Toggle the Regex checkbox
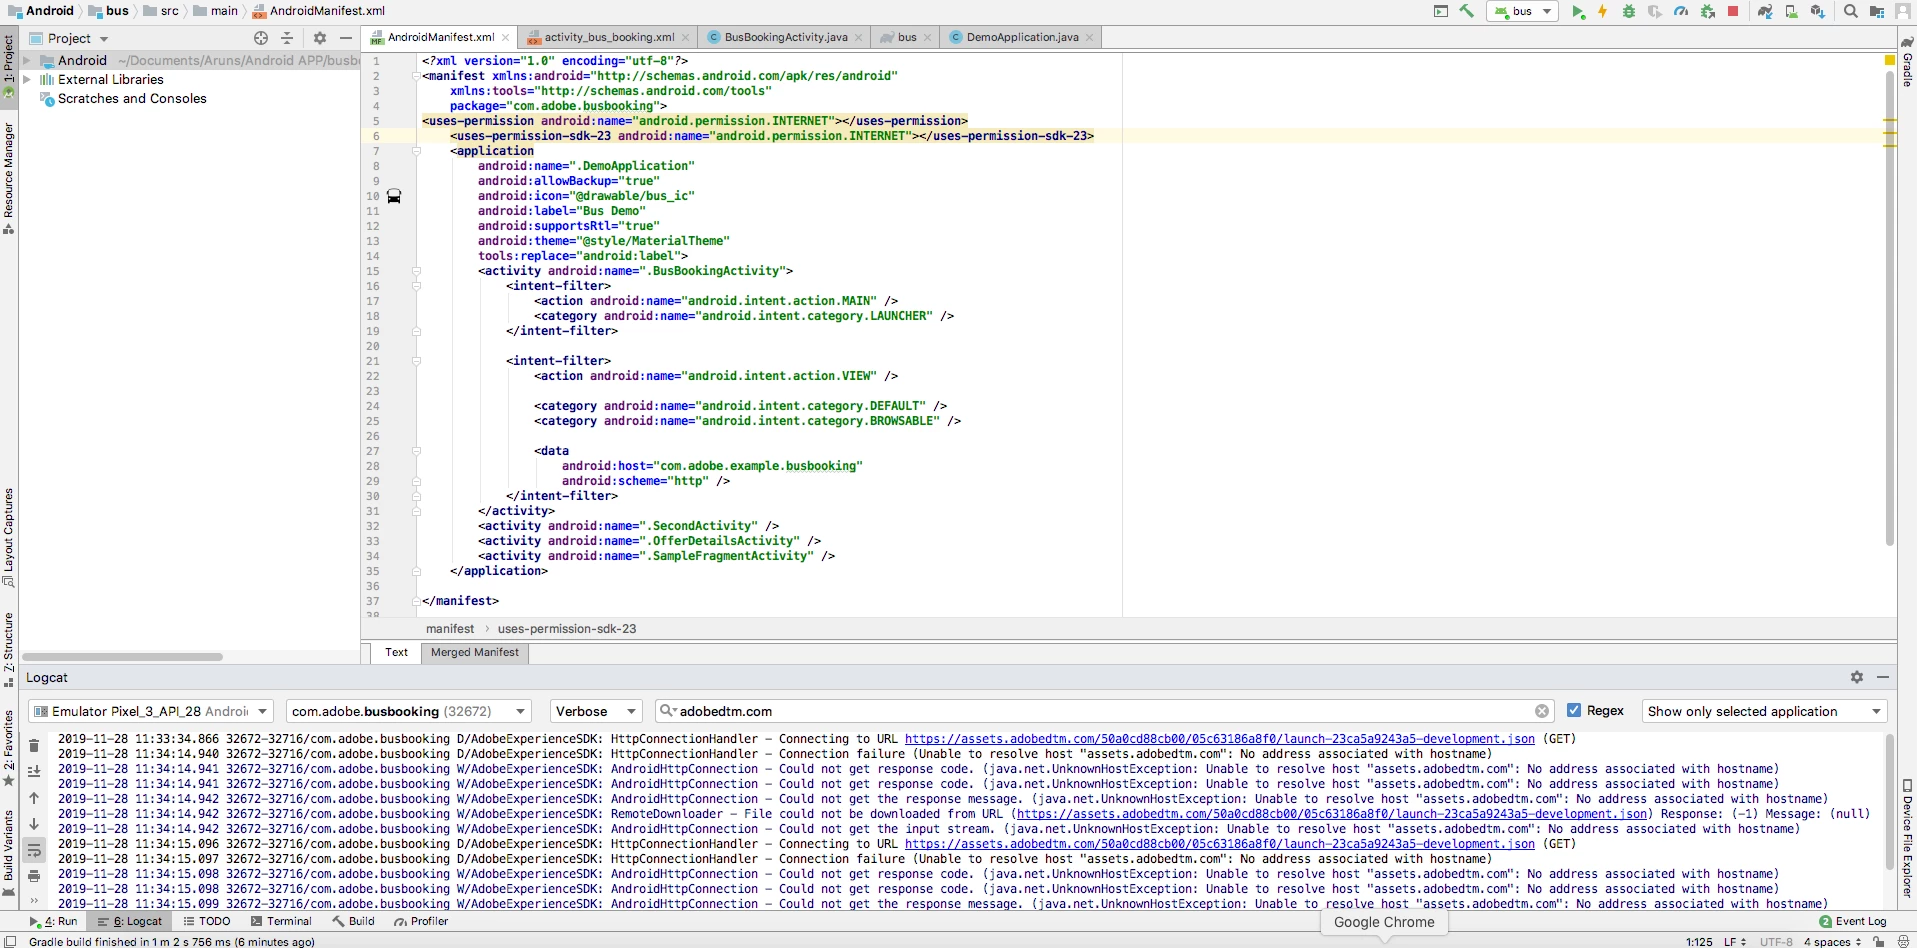The image size is (1917, 948). (1574, 710)
